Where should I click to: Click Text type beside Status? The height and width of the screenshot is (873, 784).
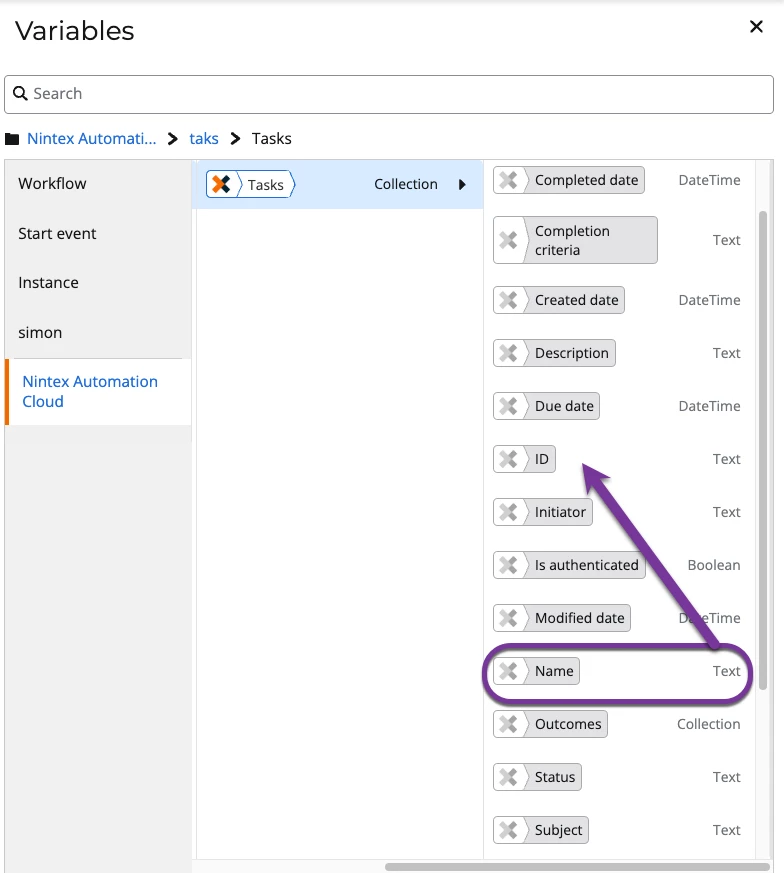[x=727, y=777]
